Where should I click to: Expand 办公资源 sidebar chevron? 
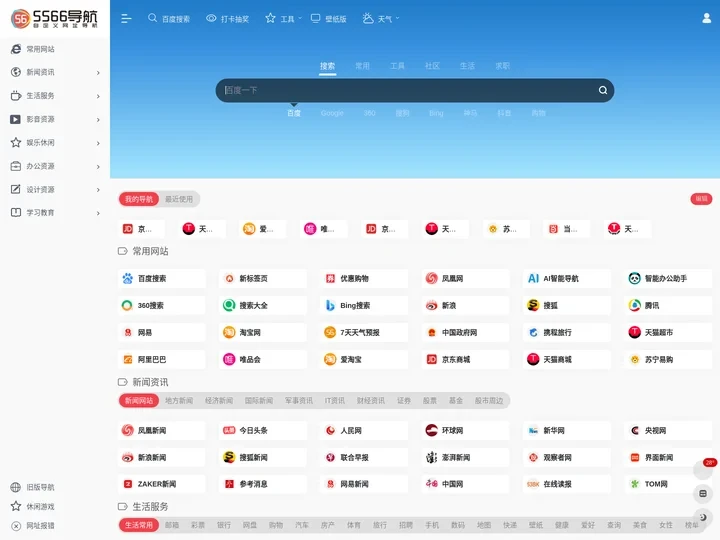(98, 166)
